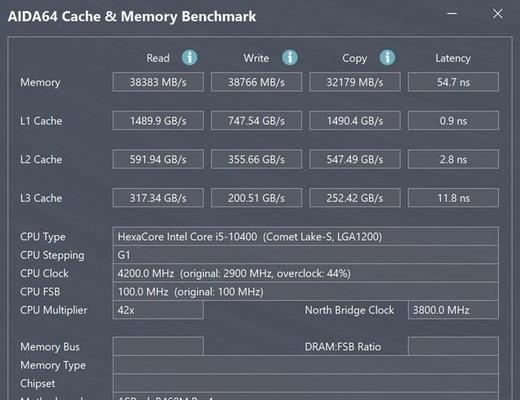The width and height of the screenshot is (520, 400).
Task: Click the L3 Cache latency 11.8 ns field
Action: click(x=453, y=198)
